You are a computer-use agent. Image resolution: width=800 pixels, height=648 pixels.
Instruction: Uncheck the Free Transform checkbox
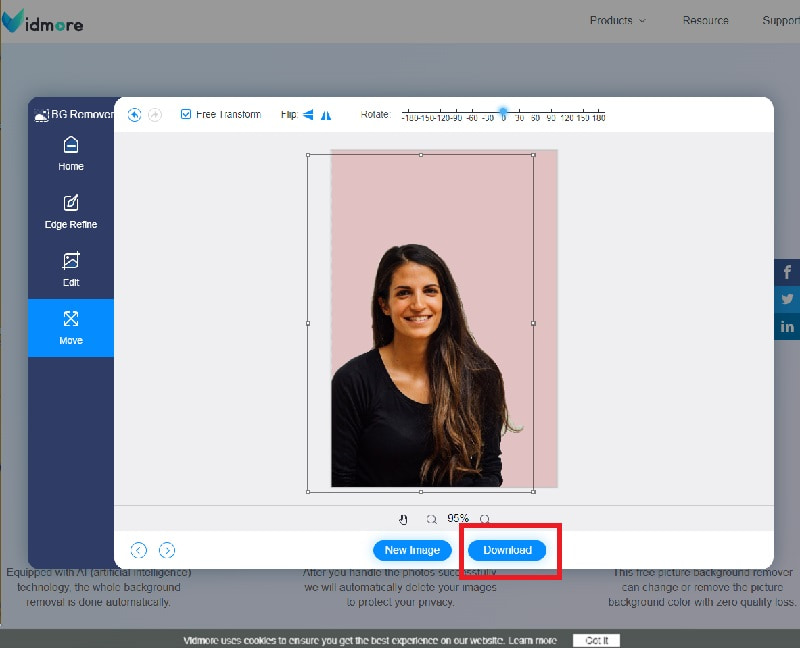pyautogui.click(x=185, y=114)
